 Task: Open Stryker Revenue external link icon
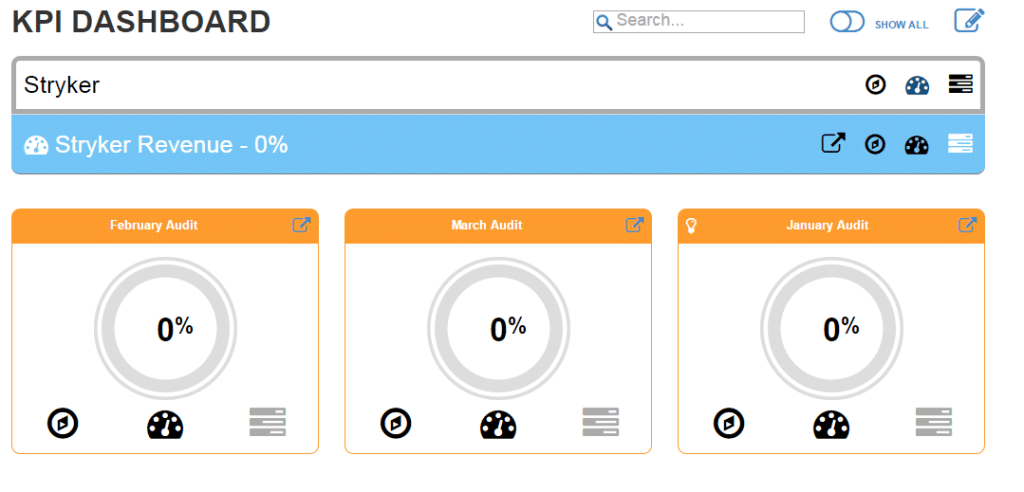pos(833,143)
